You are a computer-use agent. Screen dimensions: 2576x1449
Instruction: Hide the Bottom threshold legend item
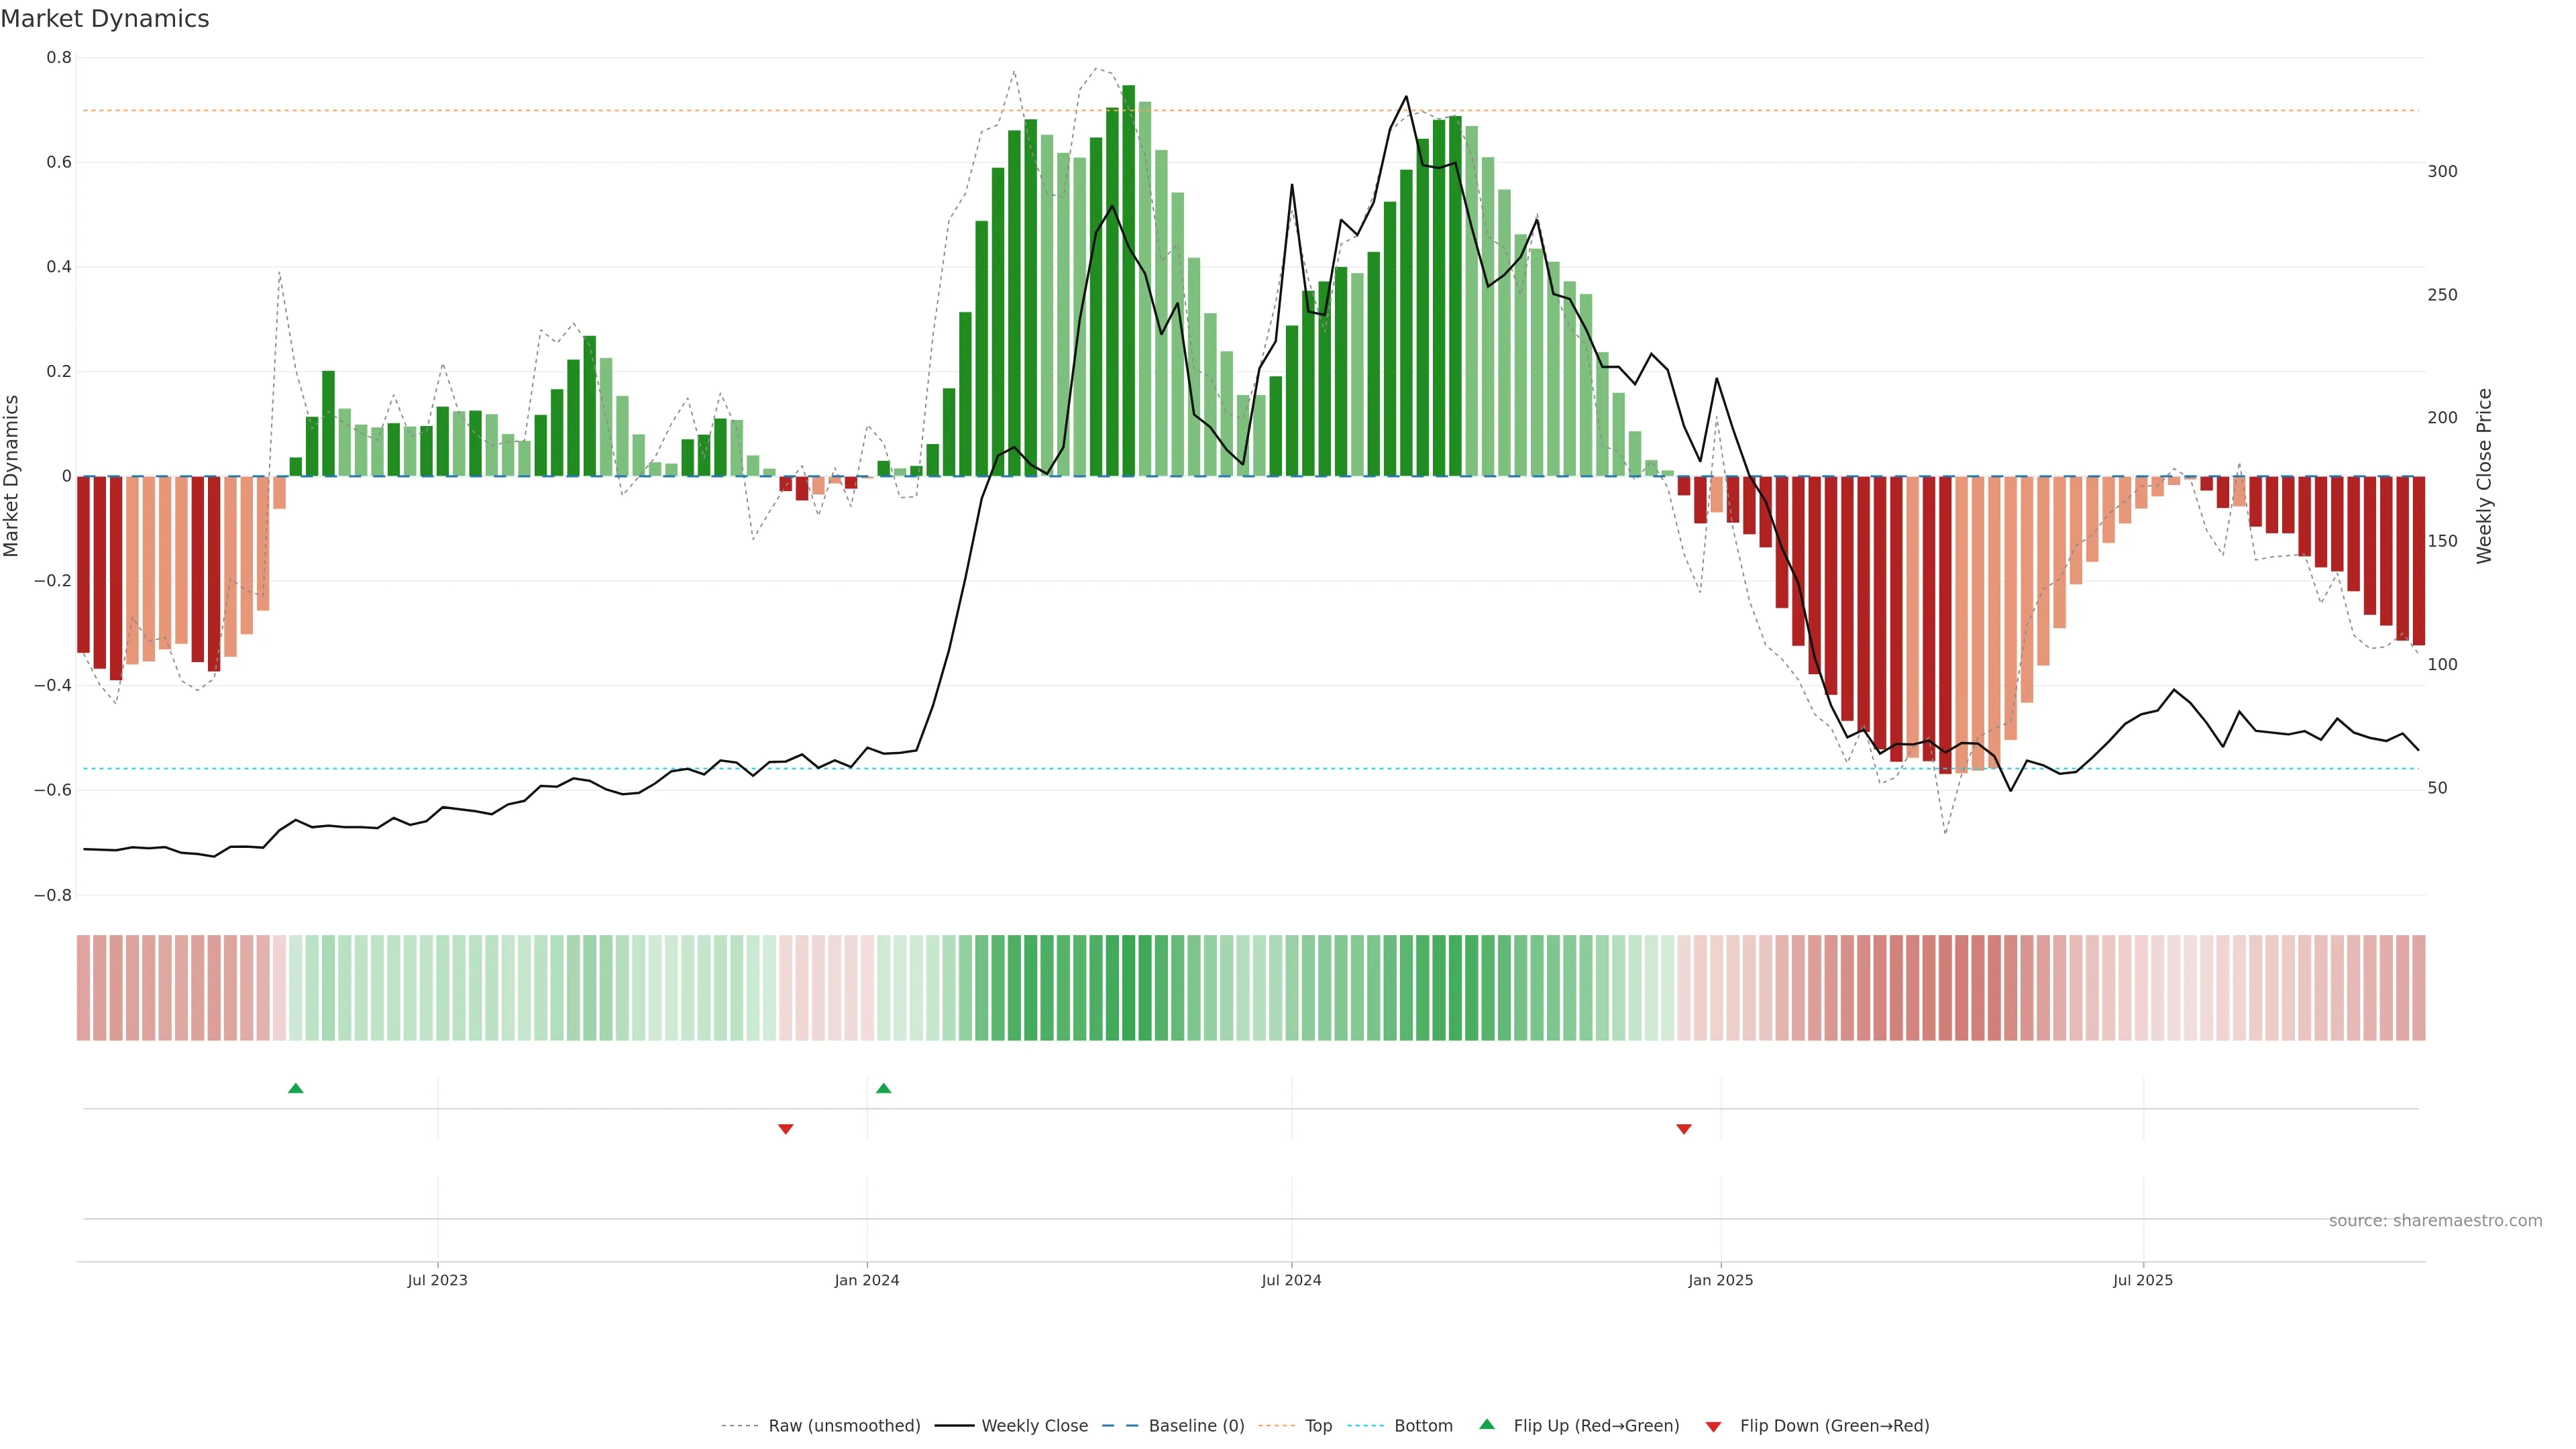click(1422, 1426)
